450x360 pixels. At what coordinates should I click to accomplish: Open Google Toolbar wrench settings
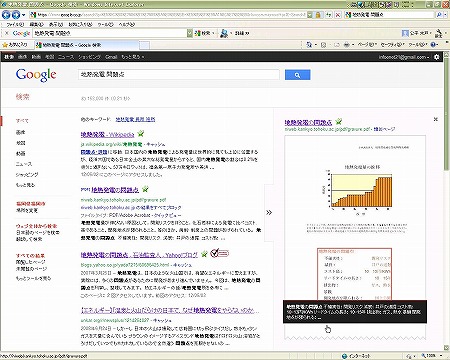(439, 33)
